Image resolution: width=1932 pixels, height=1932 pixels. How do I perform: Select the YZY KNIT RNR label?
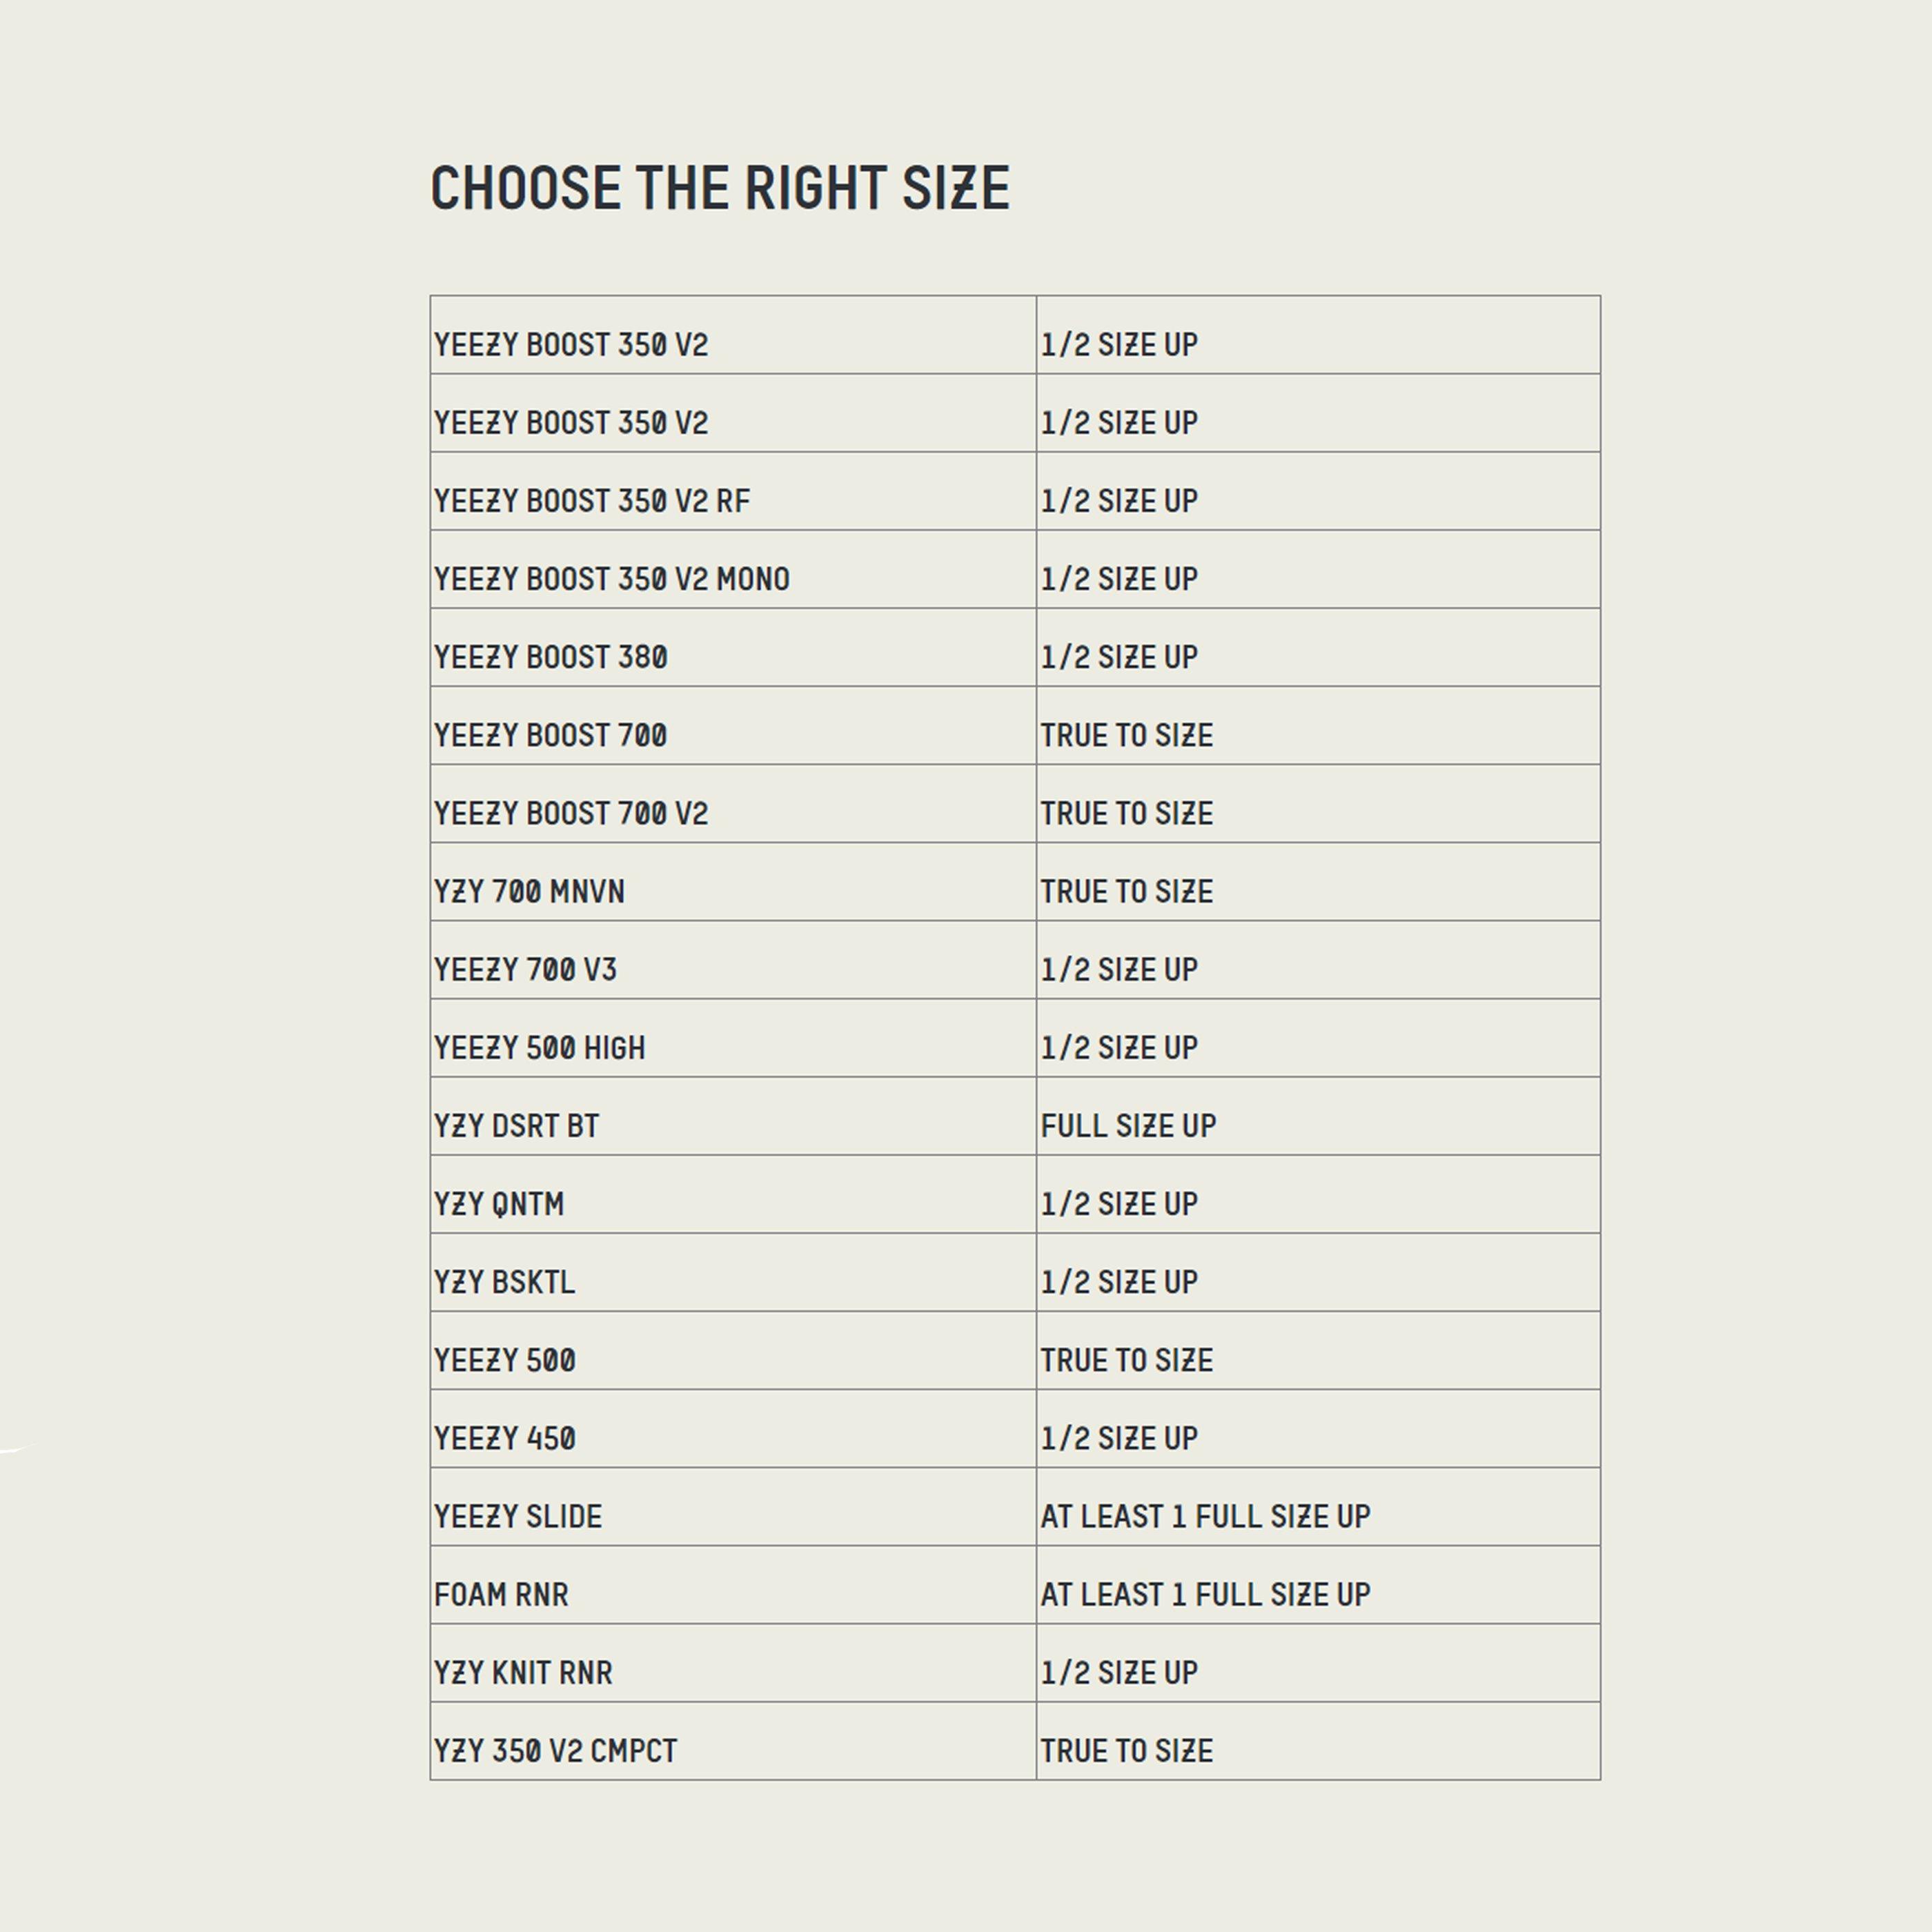(x=523, y=1672)
